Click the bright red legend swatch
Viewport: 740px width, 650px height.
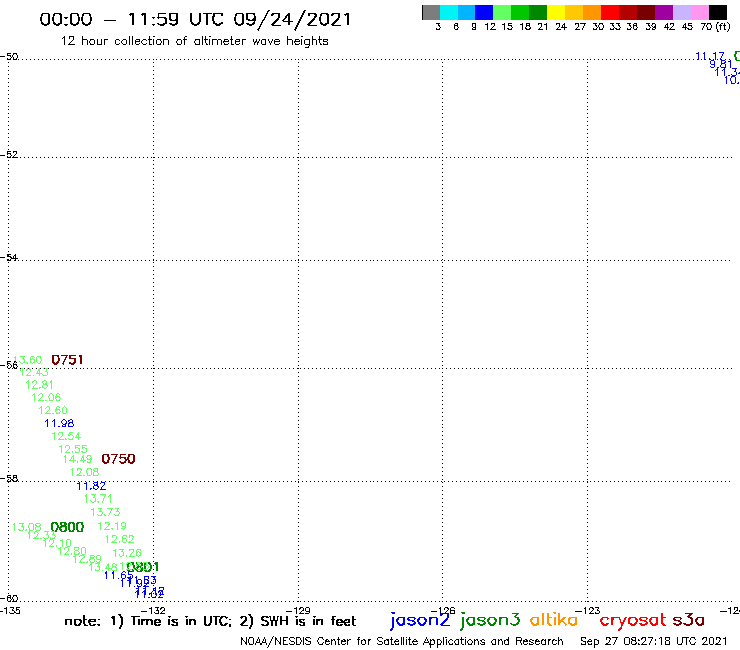(610, 12)
